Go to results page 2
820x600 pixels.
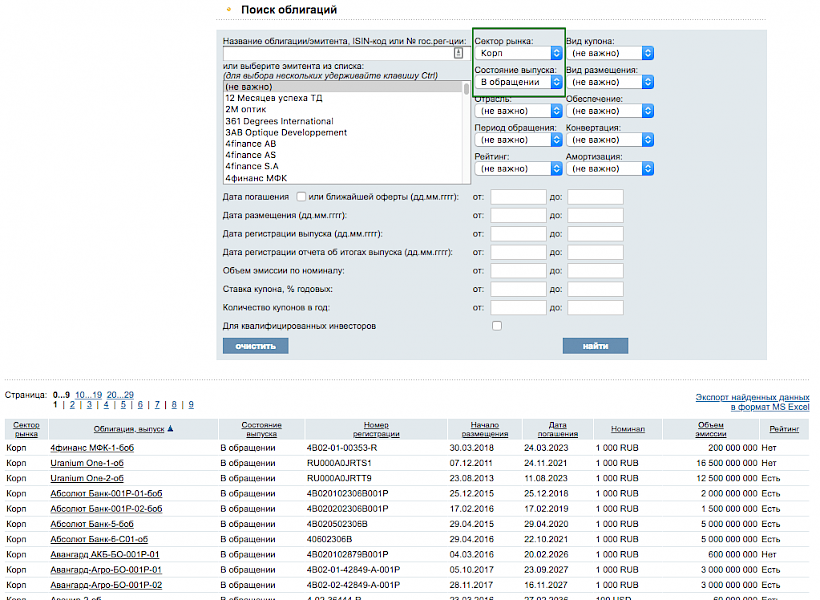click(x=72, y=404)
